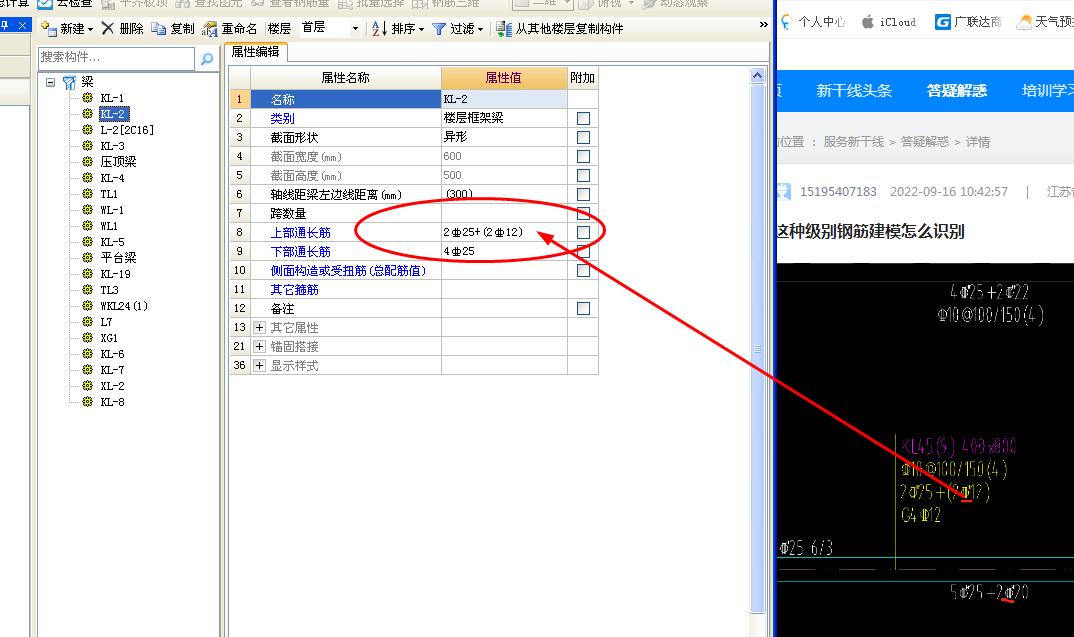Image resolution: width=1074 pixels, height=637 pixels.
Task: Click the 删除 (delete) X icon
Action: click(x=108, y=28)
